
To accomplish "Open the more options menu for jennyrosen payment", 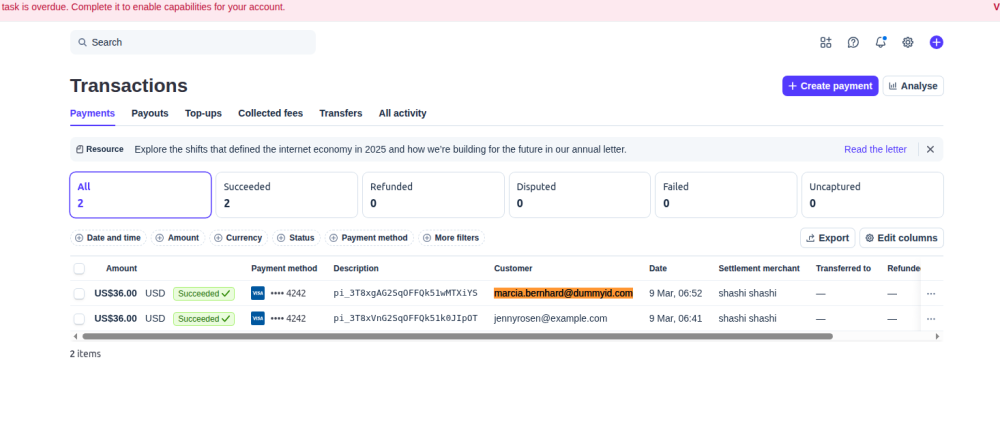I will (931, 318).
